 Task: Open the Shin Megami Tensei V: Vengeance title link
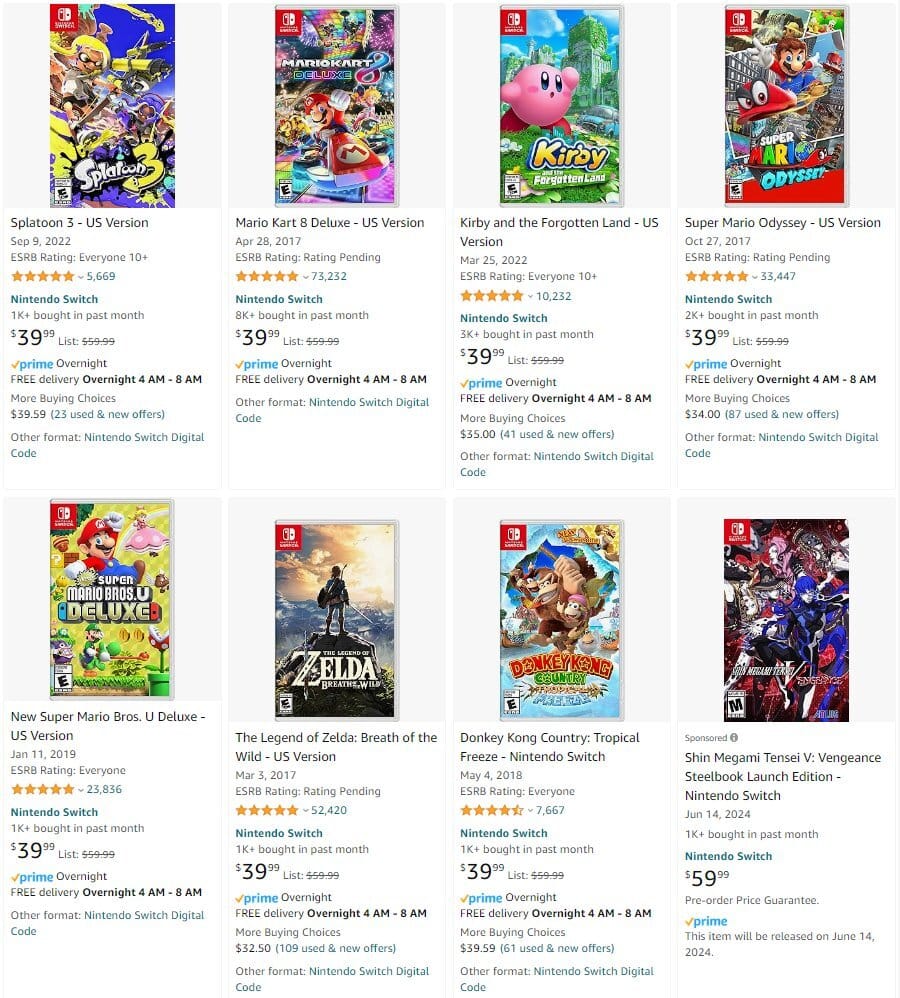783,777
